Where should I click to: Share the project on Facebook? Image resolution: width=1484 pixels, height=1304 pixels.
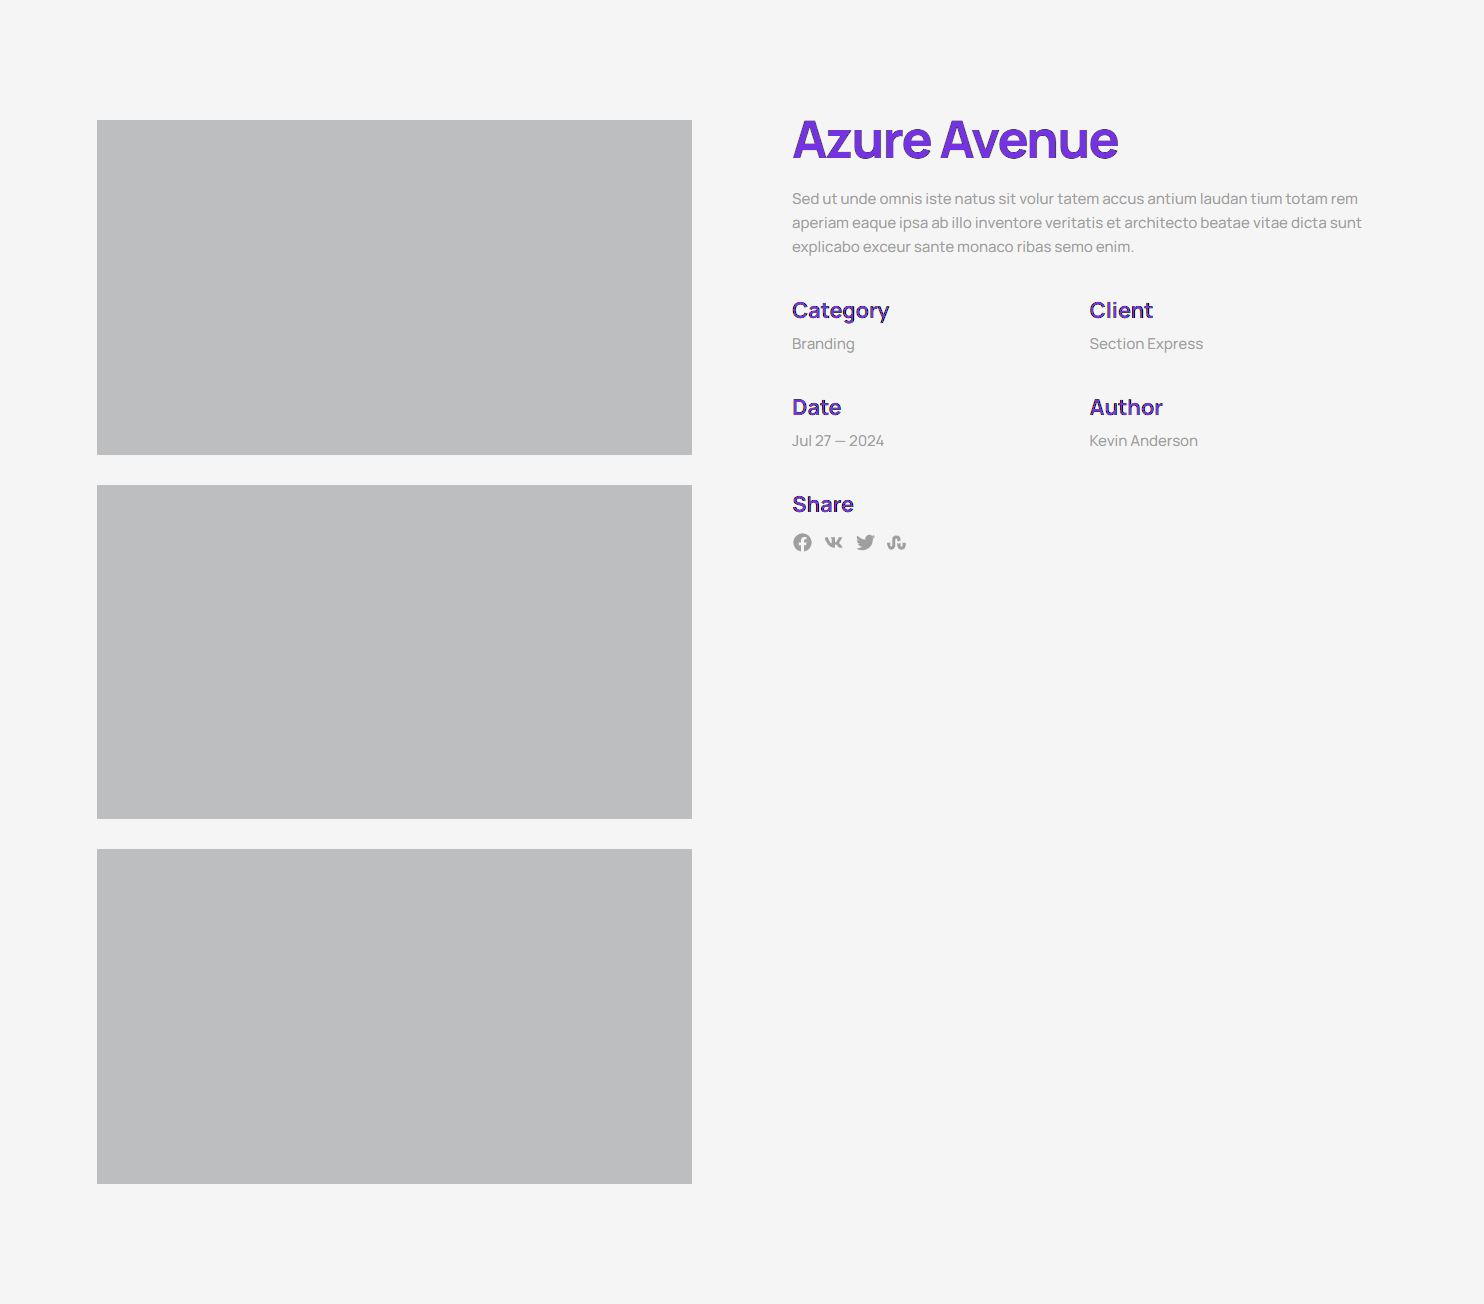click(x=802, y=542)
